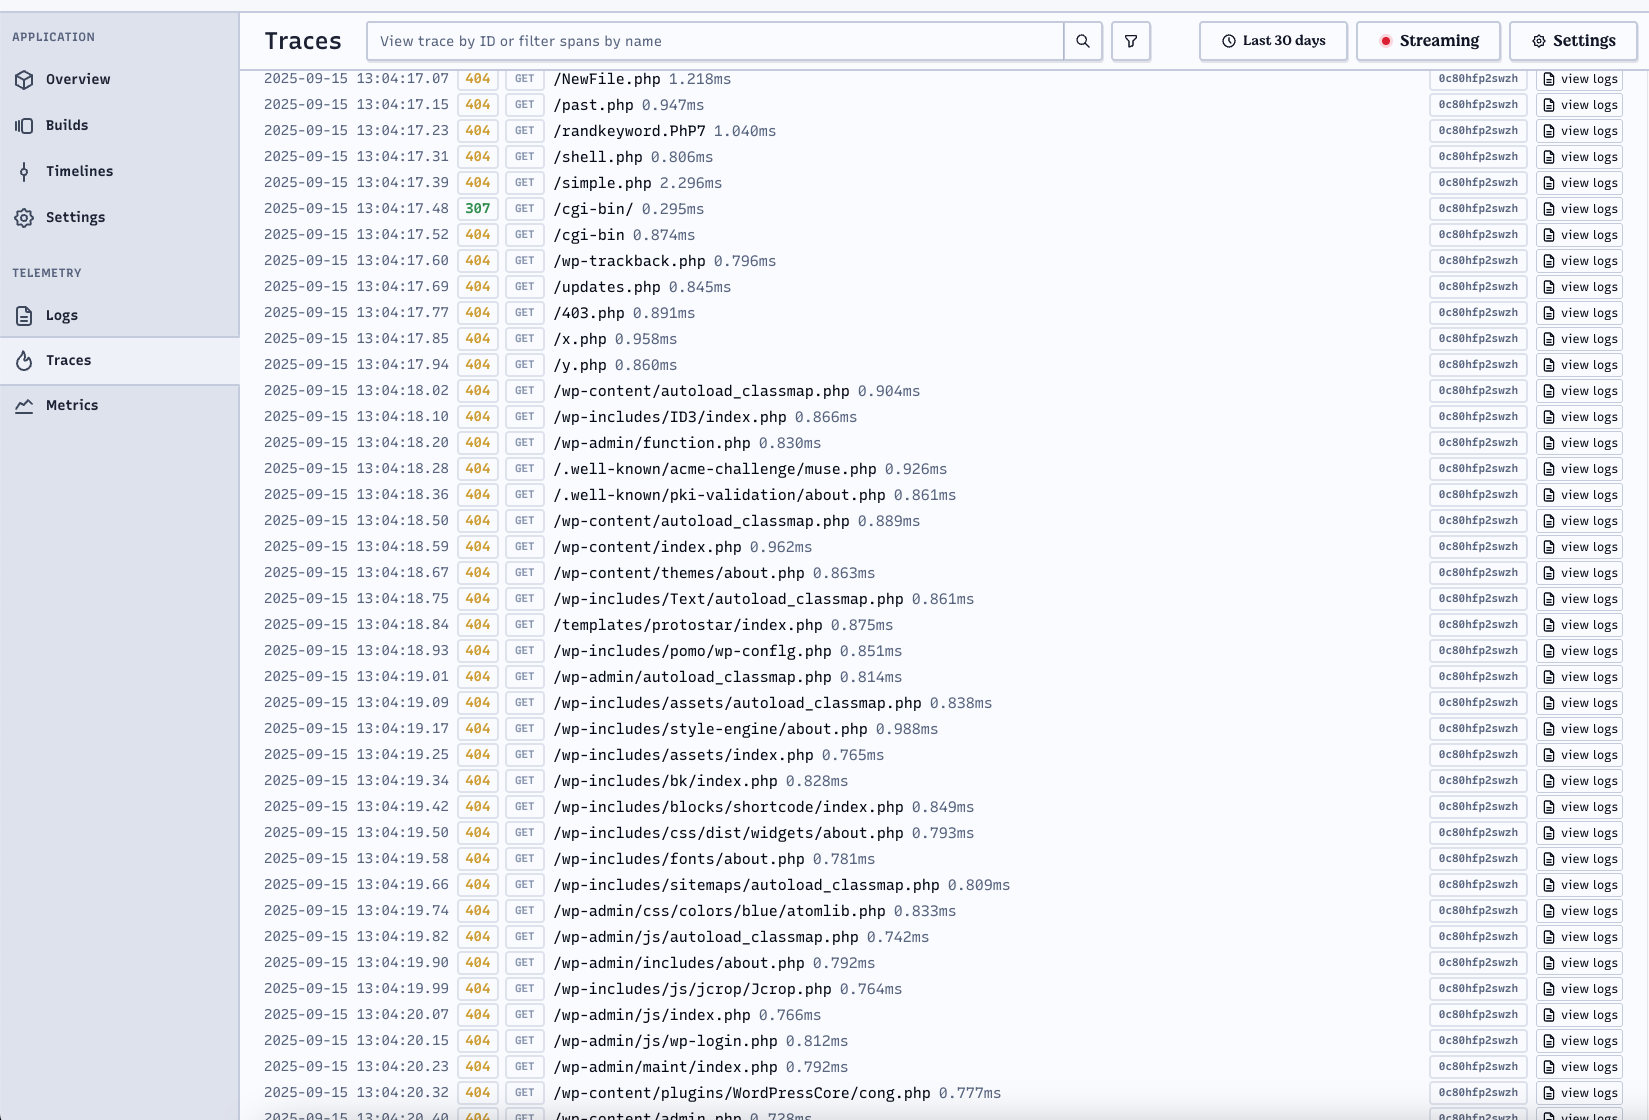The height and width of the screenshot is (1120, 1649).
Task: Open the filter funnel icon beside search
Action: tap(1130, 41)
